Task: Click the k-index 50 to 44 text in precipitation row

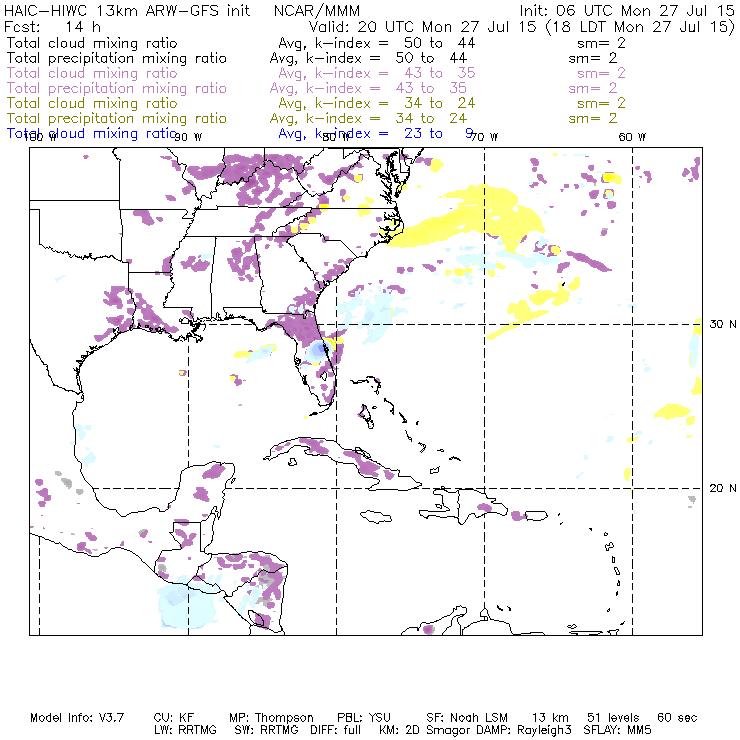Action: (368, 58)
